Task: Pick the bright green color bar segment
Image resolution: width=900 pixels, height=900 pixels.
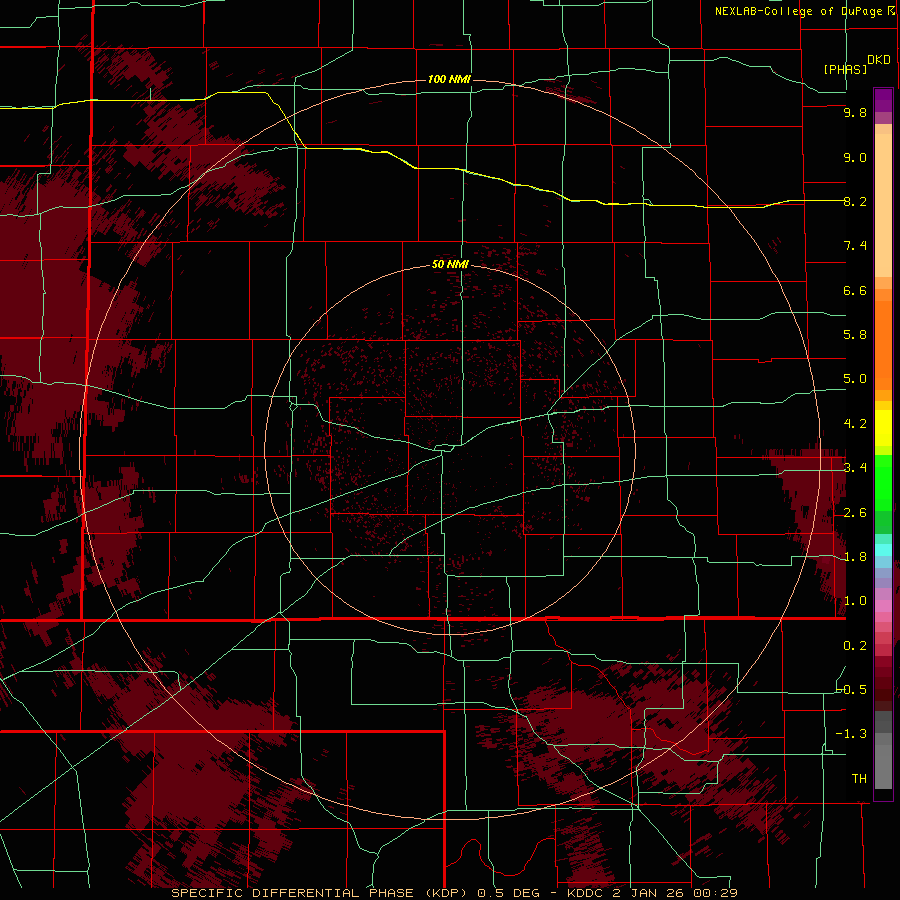Action: (x=883, y=483)
